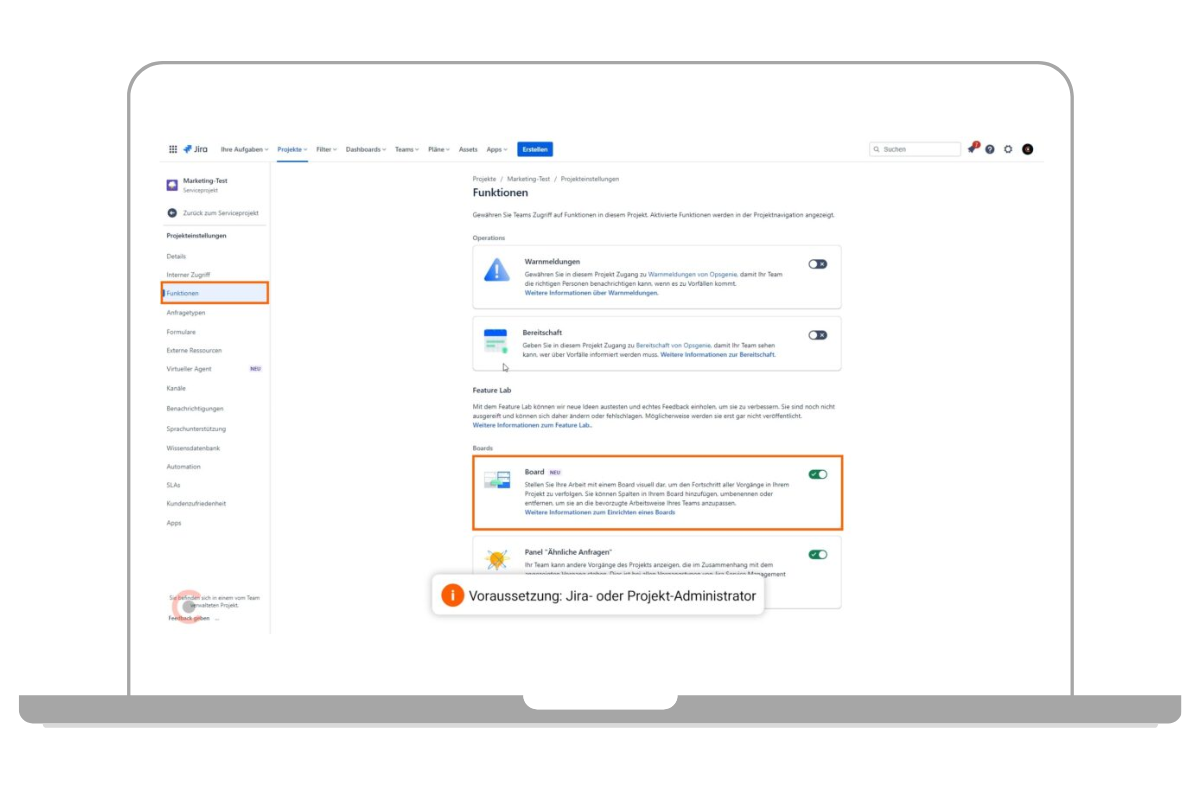Click the Jira logo
The width and height of the screenshot is (1200, 790).
coord(195,149)
